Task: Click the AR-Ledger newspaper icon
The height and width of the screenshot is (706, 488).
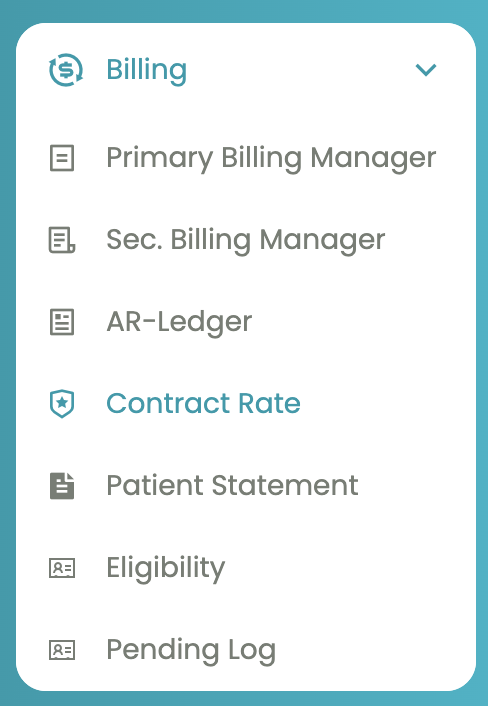Action: coord(62,321)
